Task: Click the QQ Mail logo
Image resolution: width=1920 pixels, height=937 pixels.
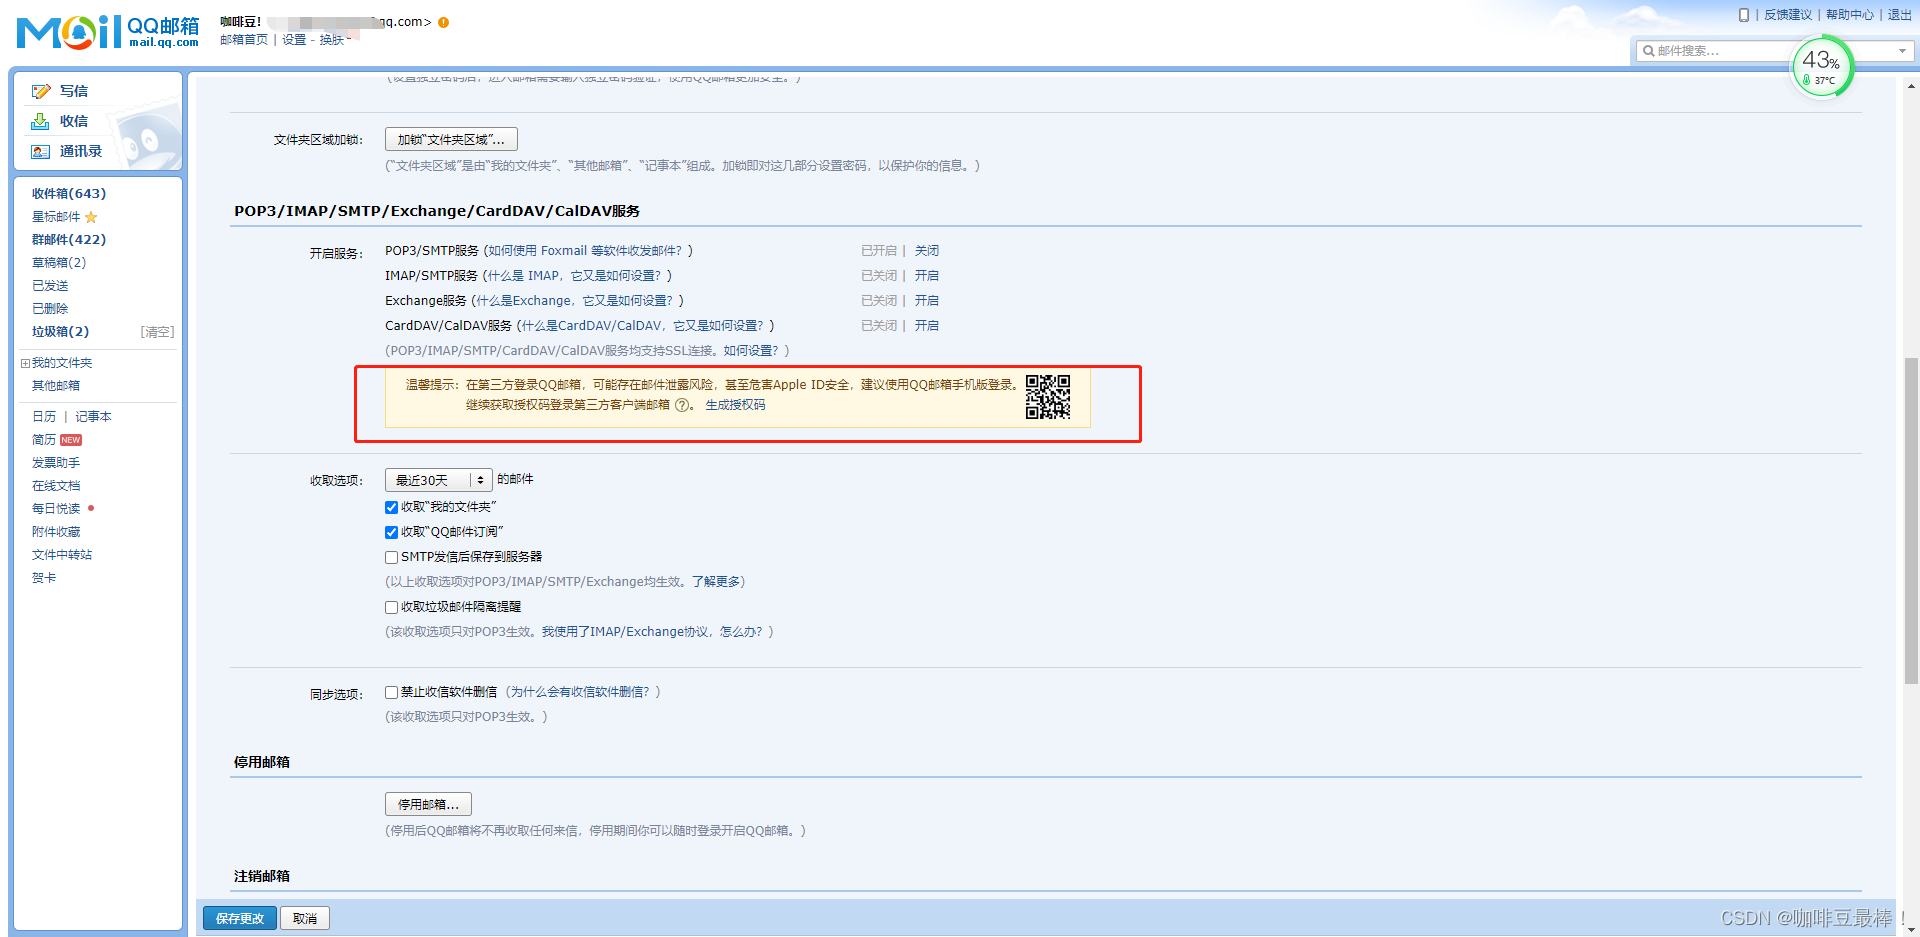Action: pyautogui.click(x=108, y=32)
